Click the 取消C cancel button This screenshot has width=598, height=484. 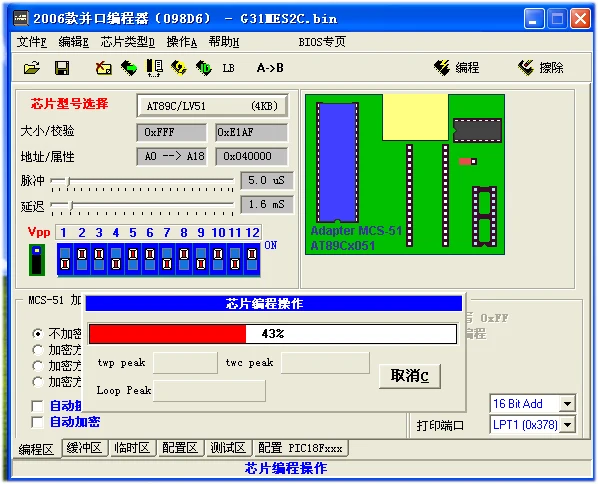click(410, 376)
